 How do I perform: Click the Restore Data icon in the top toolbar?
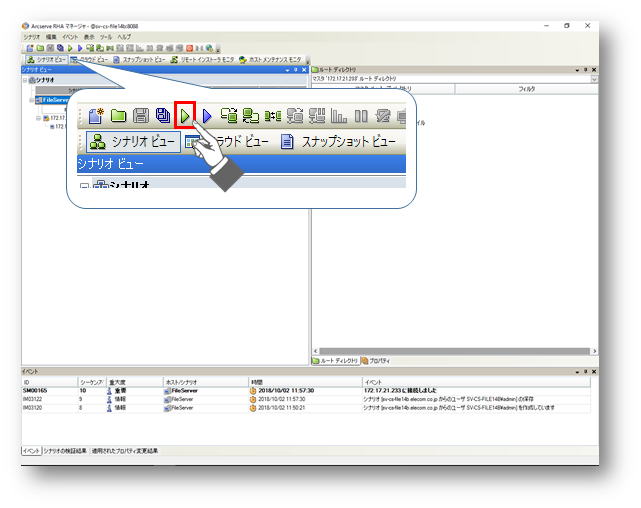[100, 48]
